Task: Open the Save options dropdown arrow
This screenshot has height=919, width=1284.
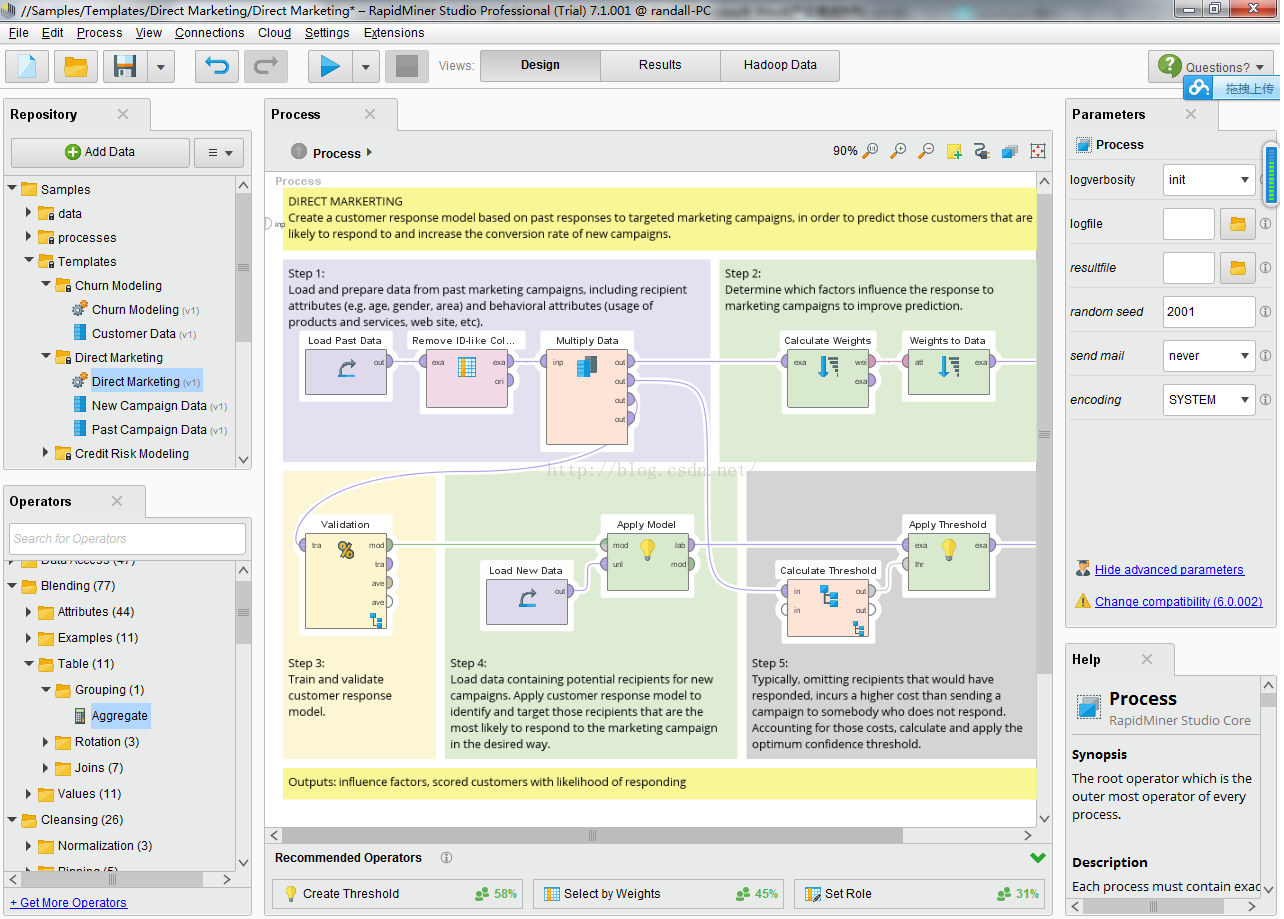Action: tap(161, 67)
